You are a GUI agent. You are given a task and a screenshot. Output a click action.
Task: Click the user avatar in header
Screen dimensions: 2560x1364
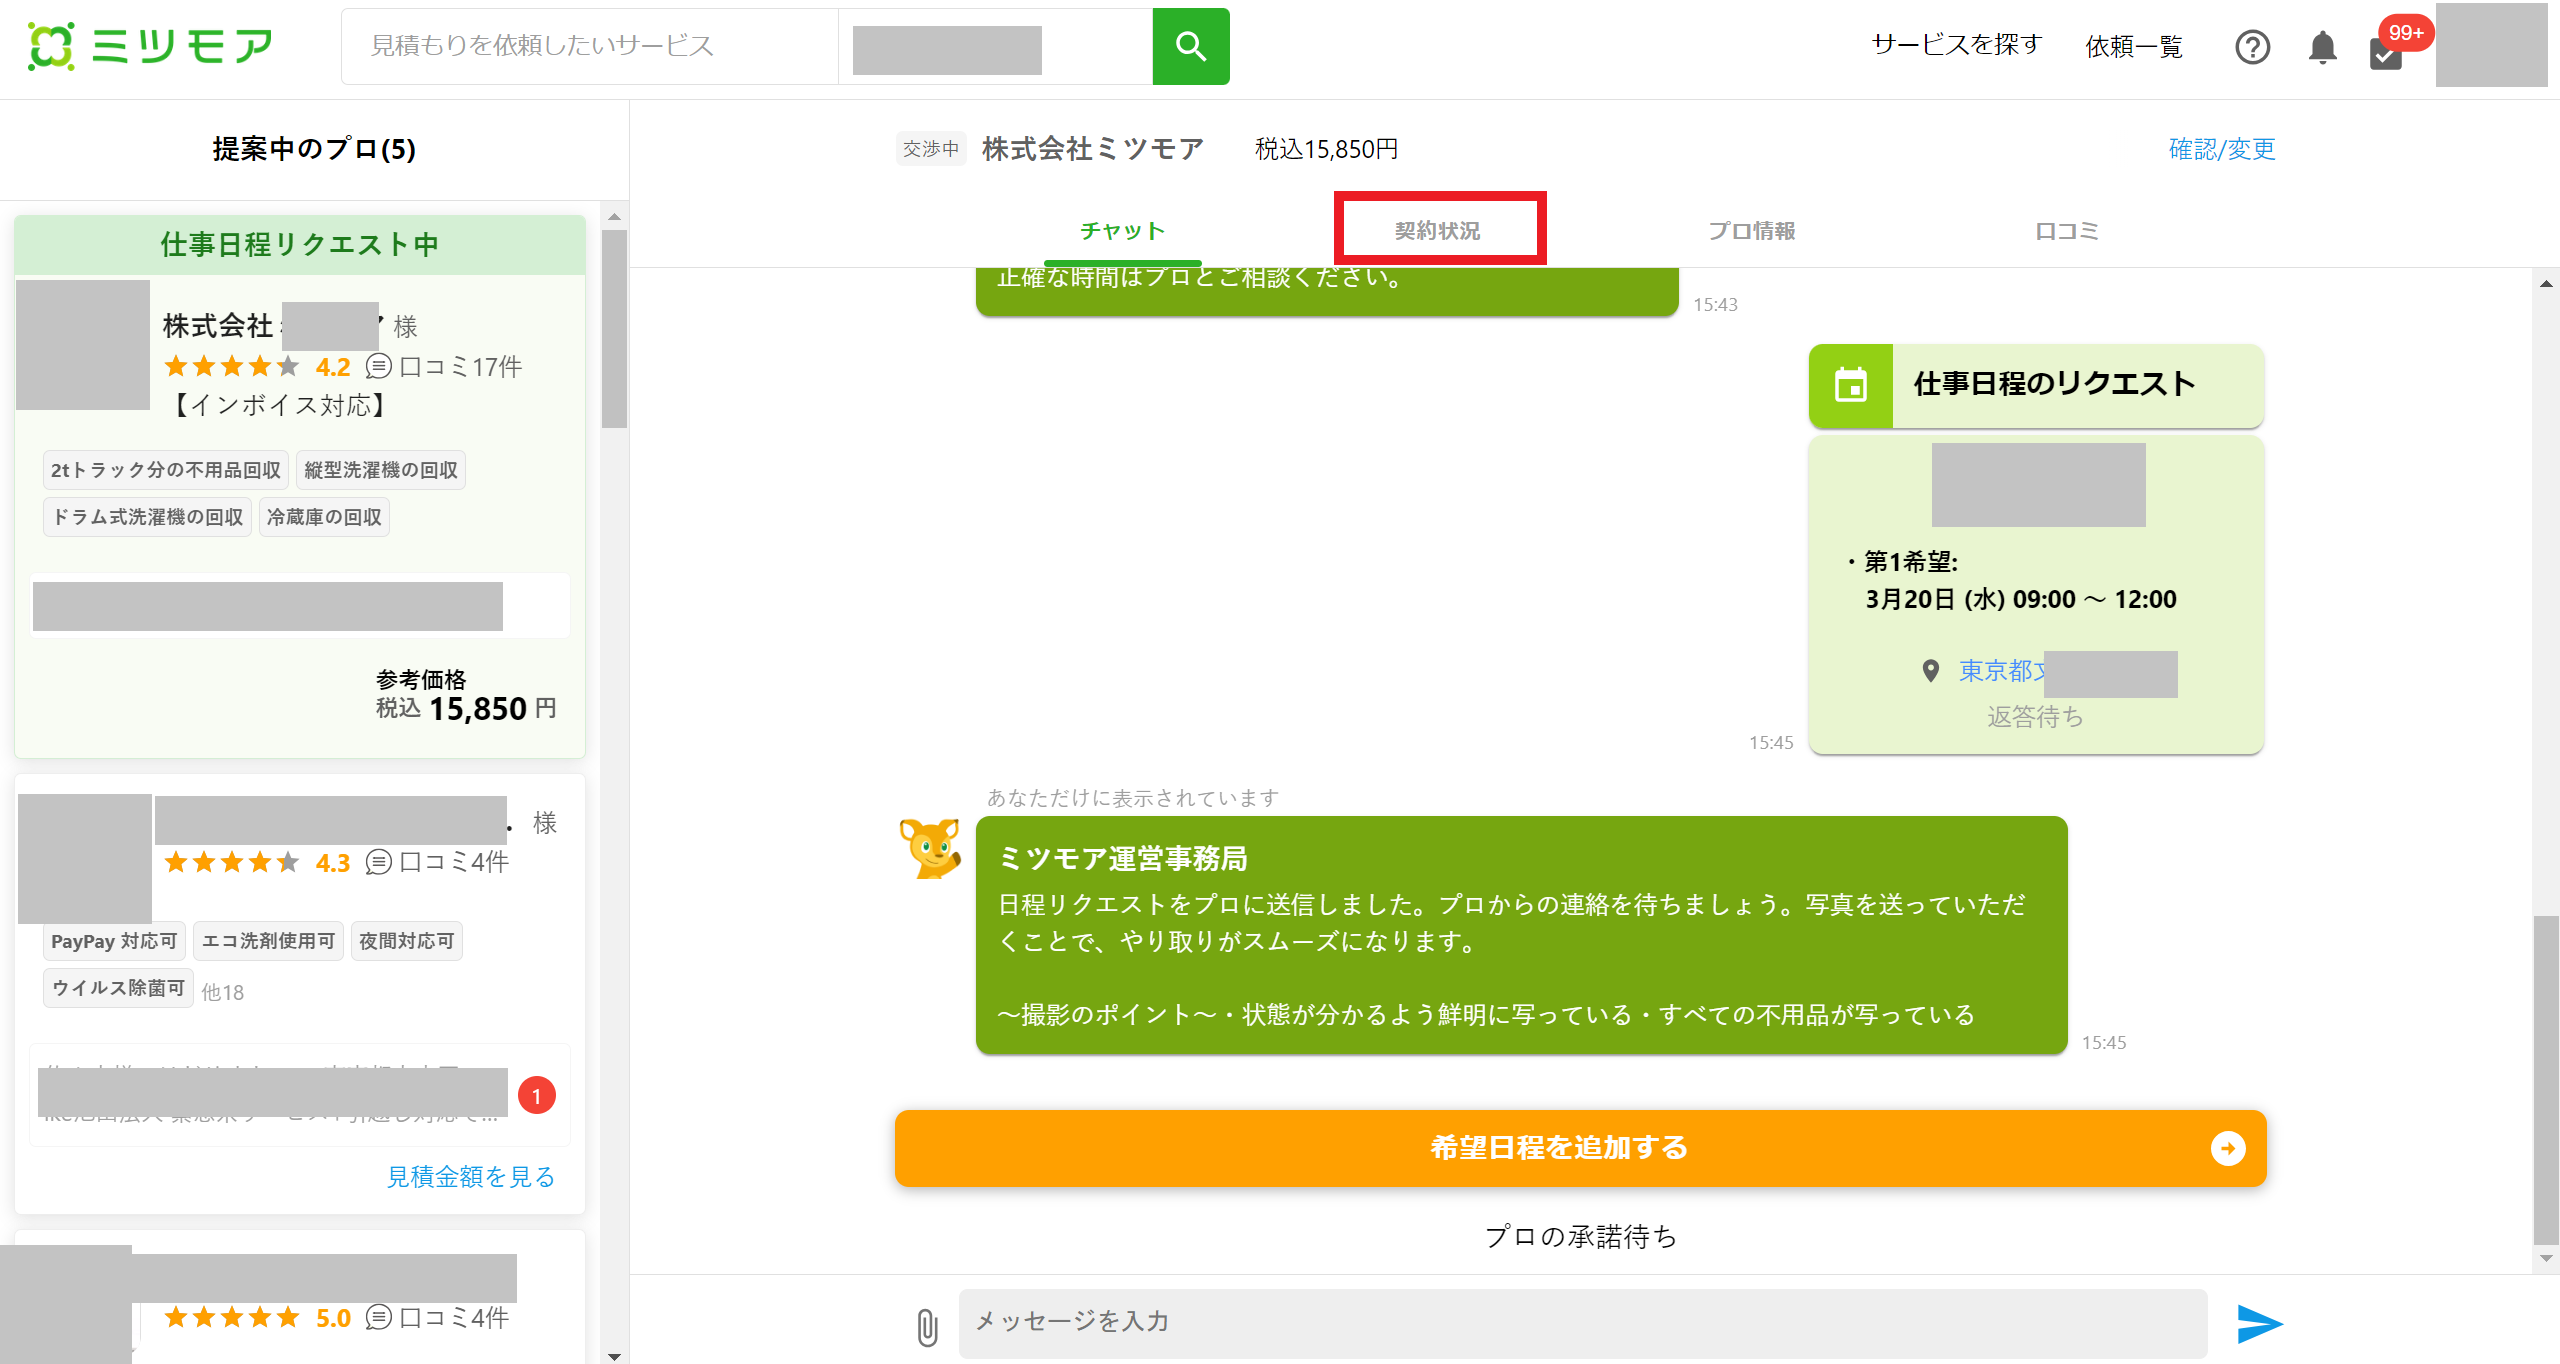pos(2491,45)
